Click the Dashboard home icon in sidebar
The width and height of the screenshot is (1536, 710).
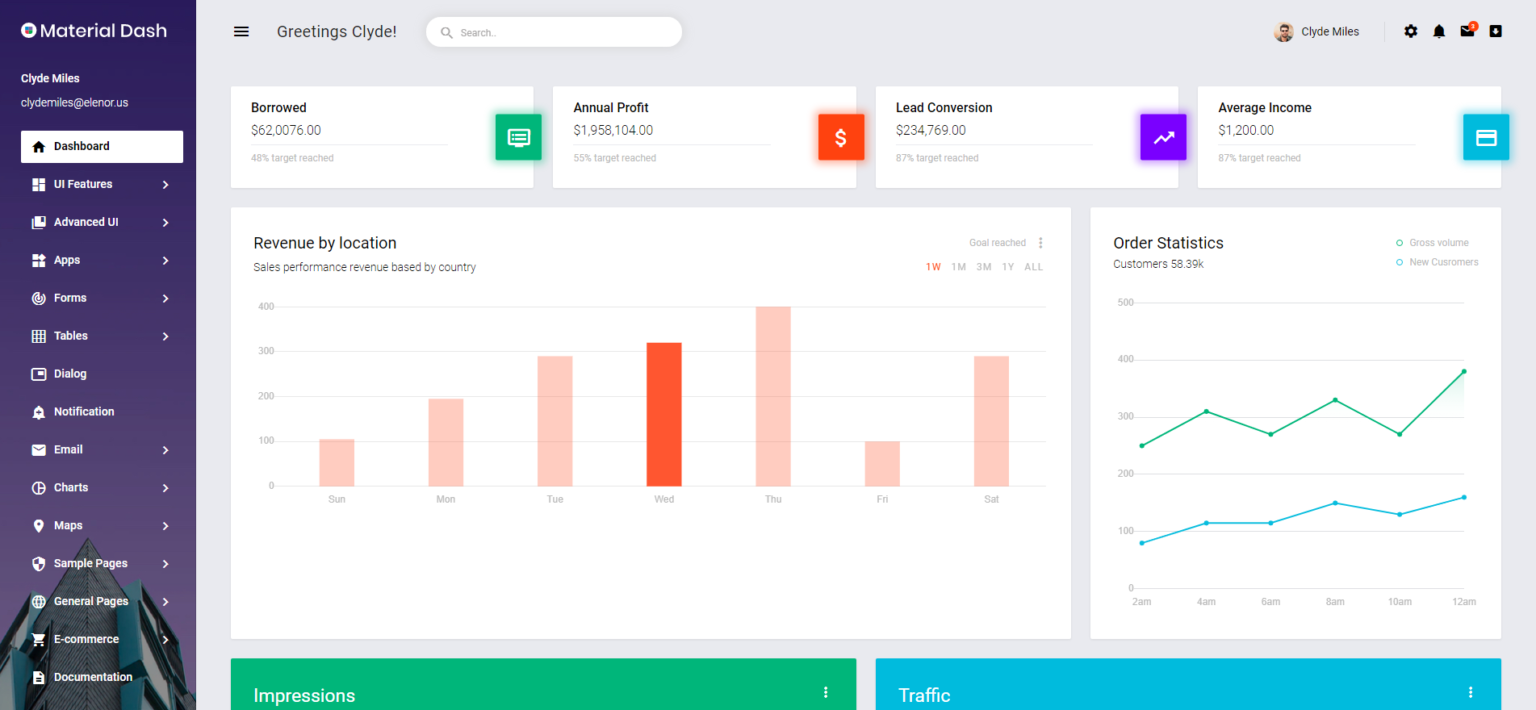36,146
